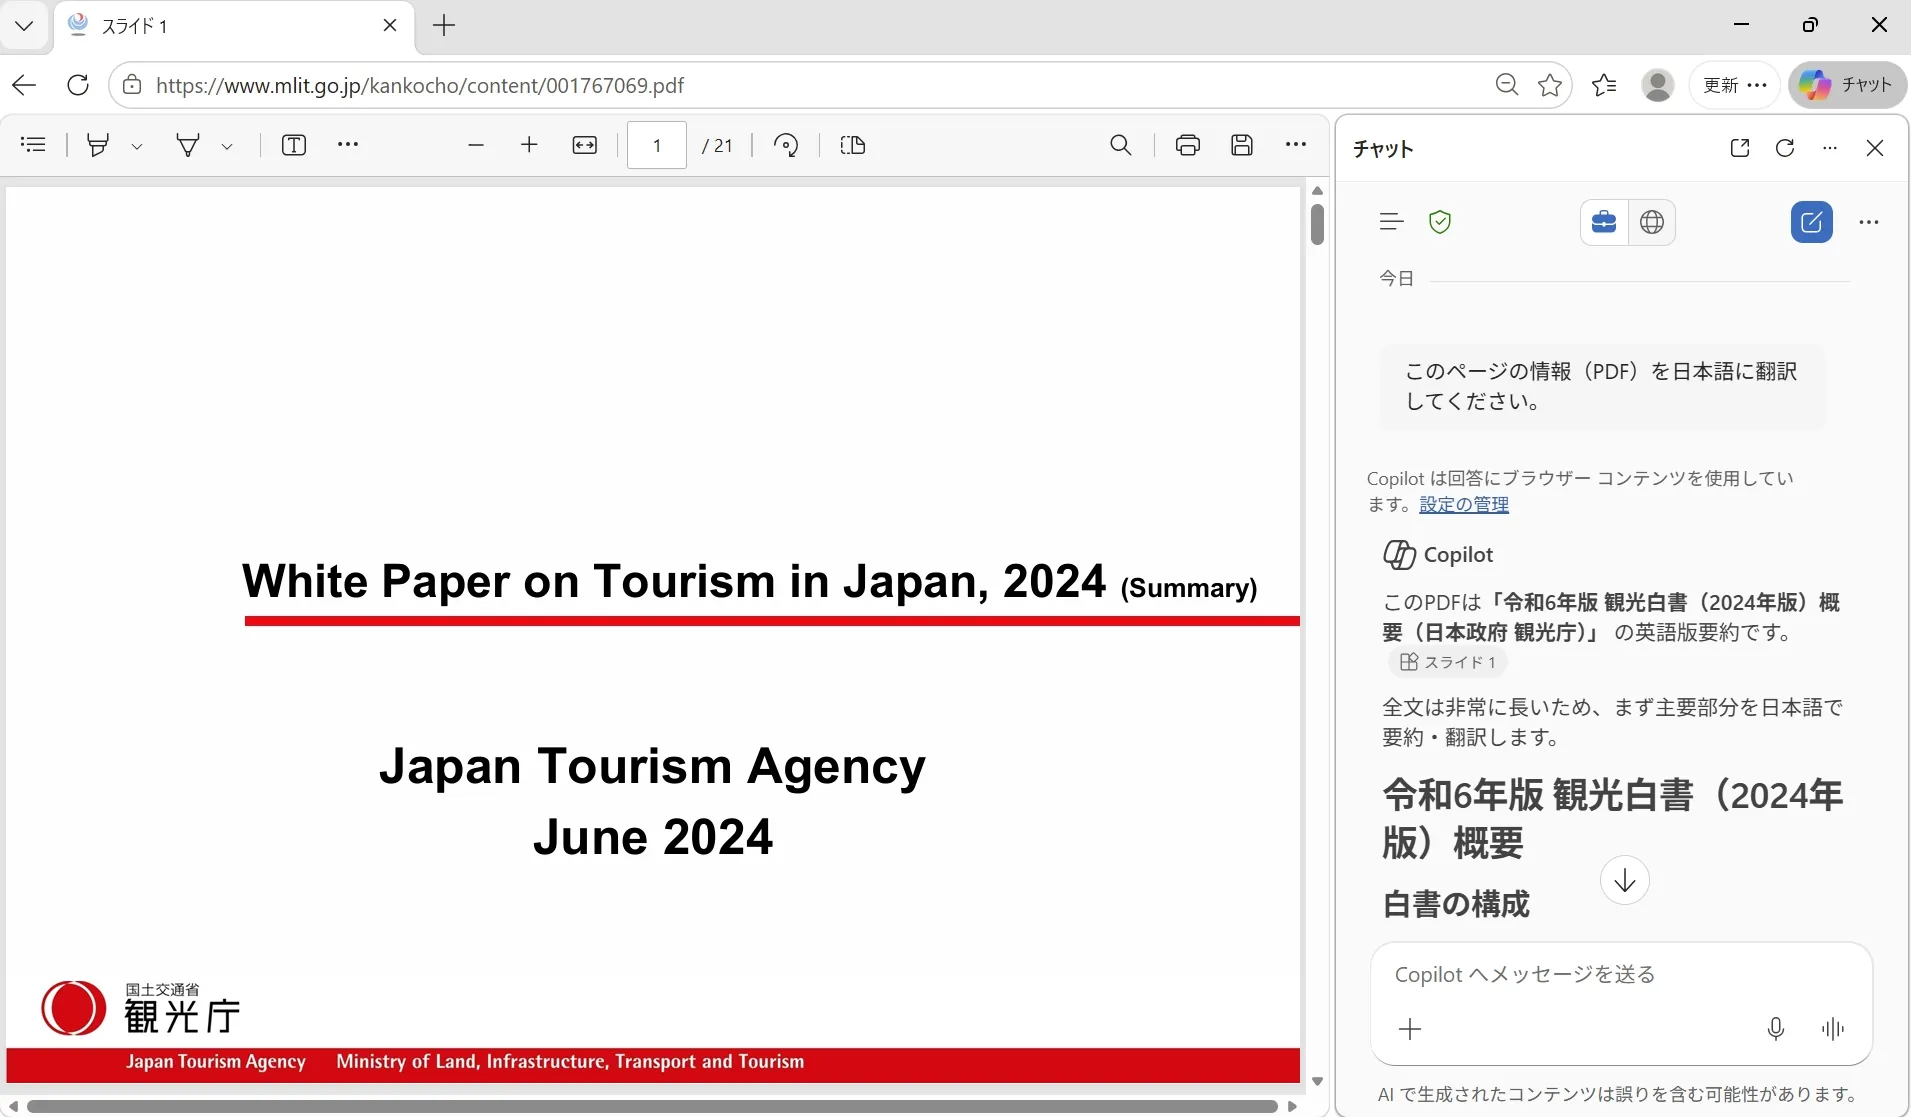This screenshot has width=1911, height=1117.
Task: Click the 更新 update menu button
Action: pyautogui.click(x=1735, y=85)
